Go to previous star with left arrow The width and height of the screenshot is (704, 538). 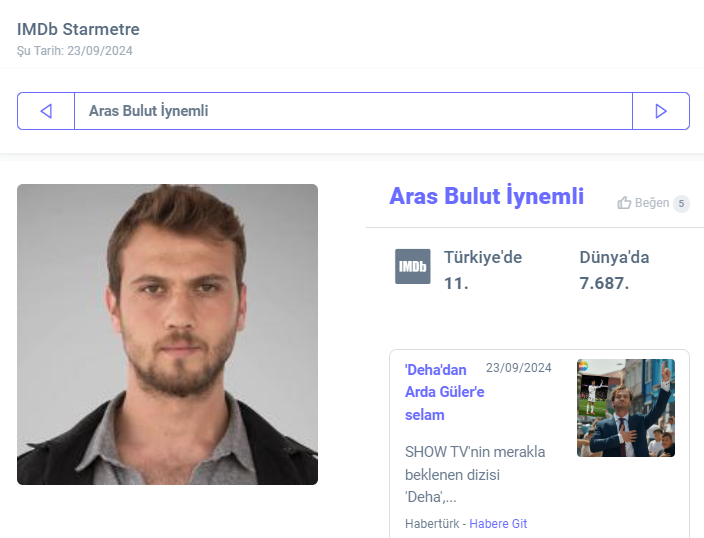[x=46, y=111]
